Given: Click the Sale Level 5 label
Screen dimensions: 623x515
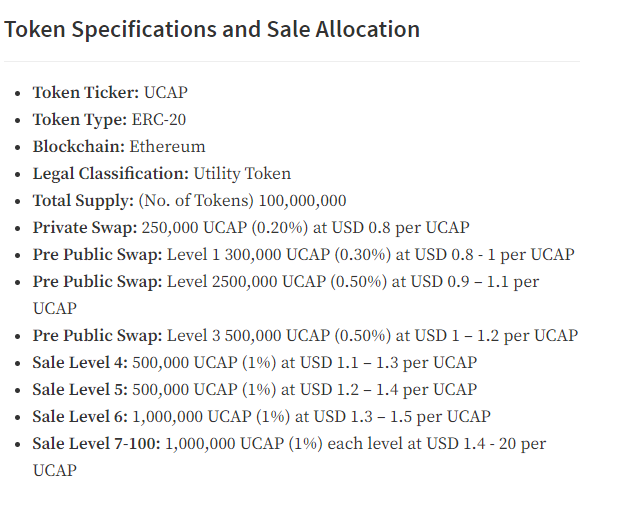Looking at the screenshot, I should (80, 390).
